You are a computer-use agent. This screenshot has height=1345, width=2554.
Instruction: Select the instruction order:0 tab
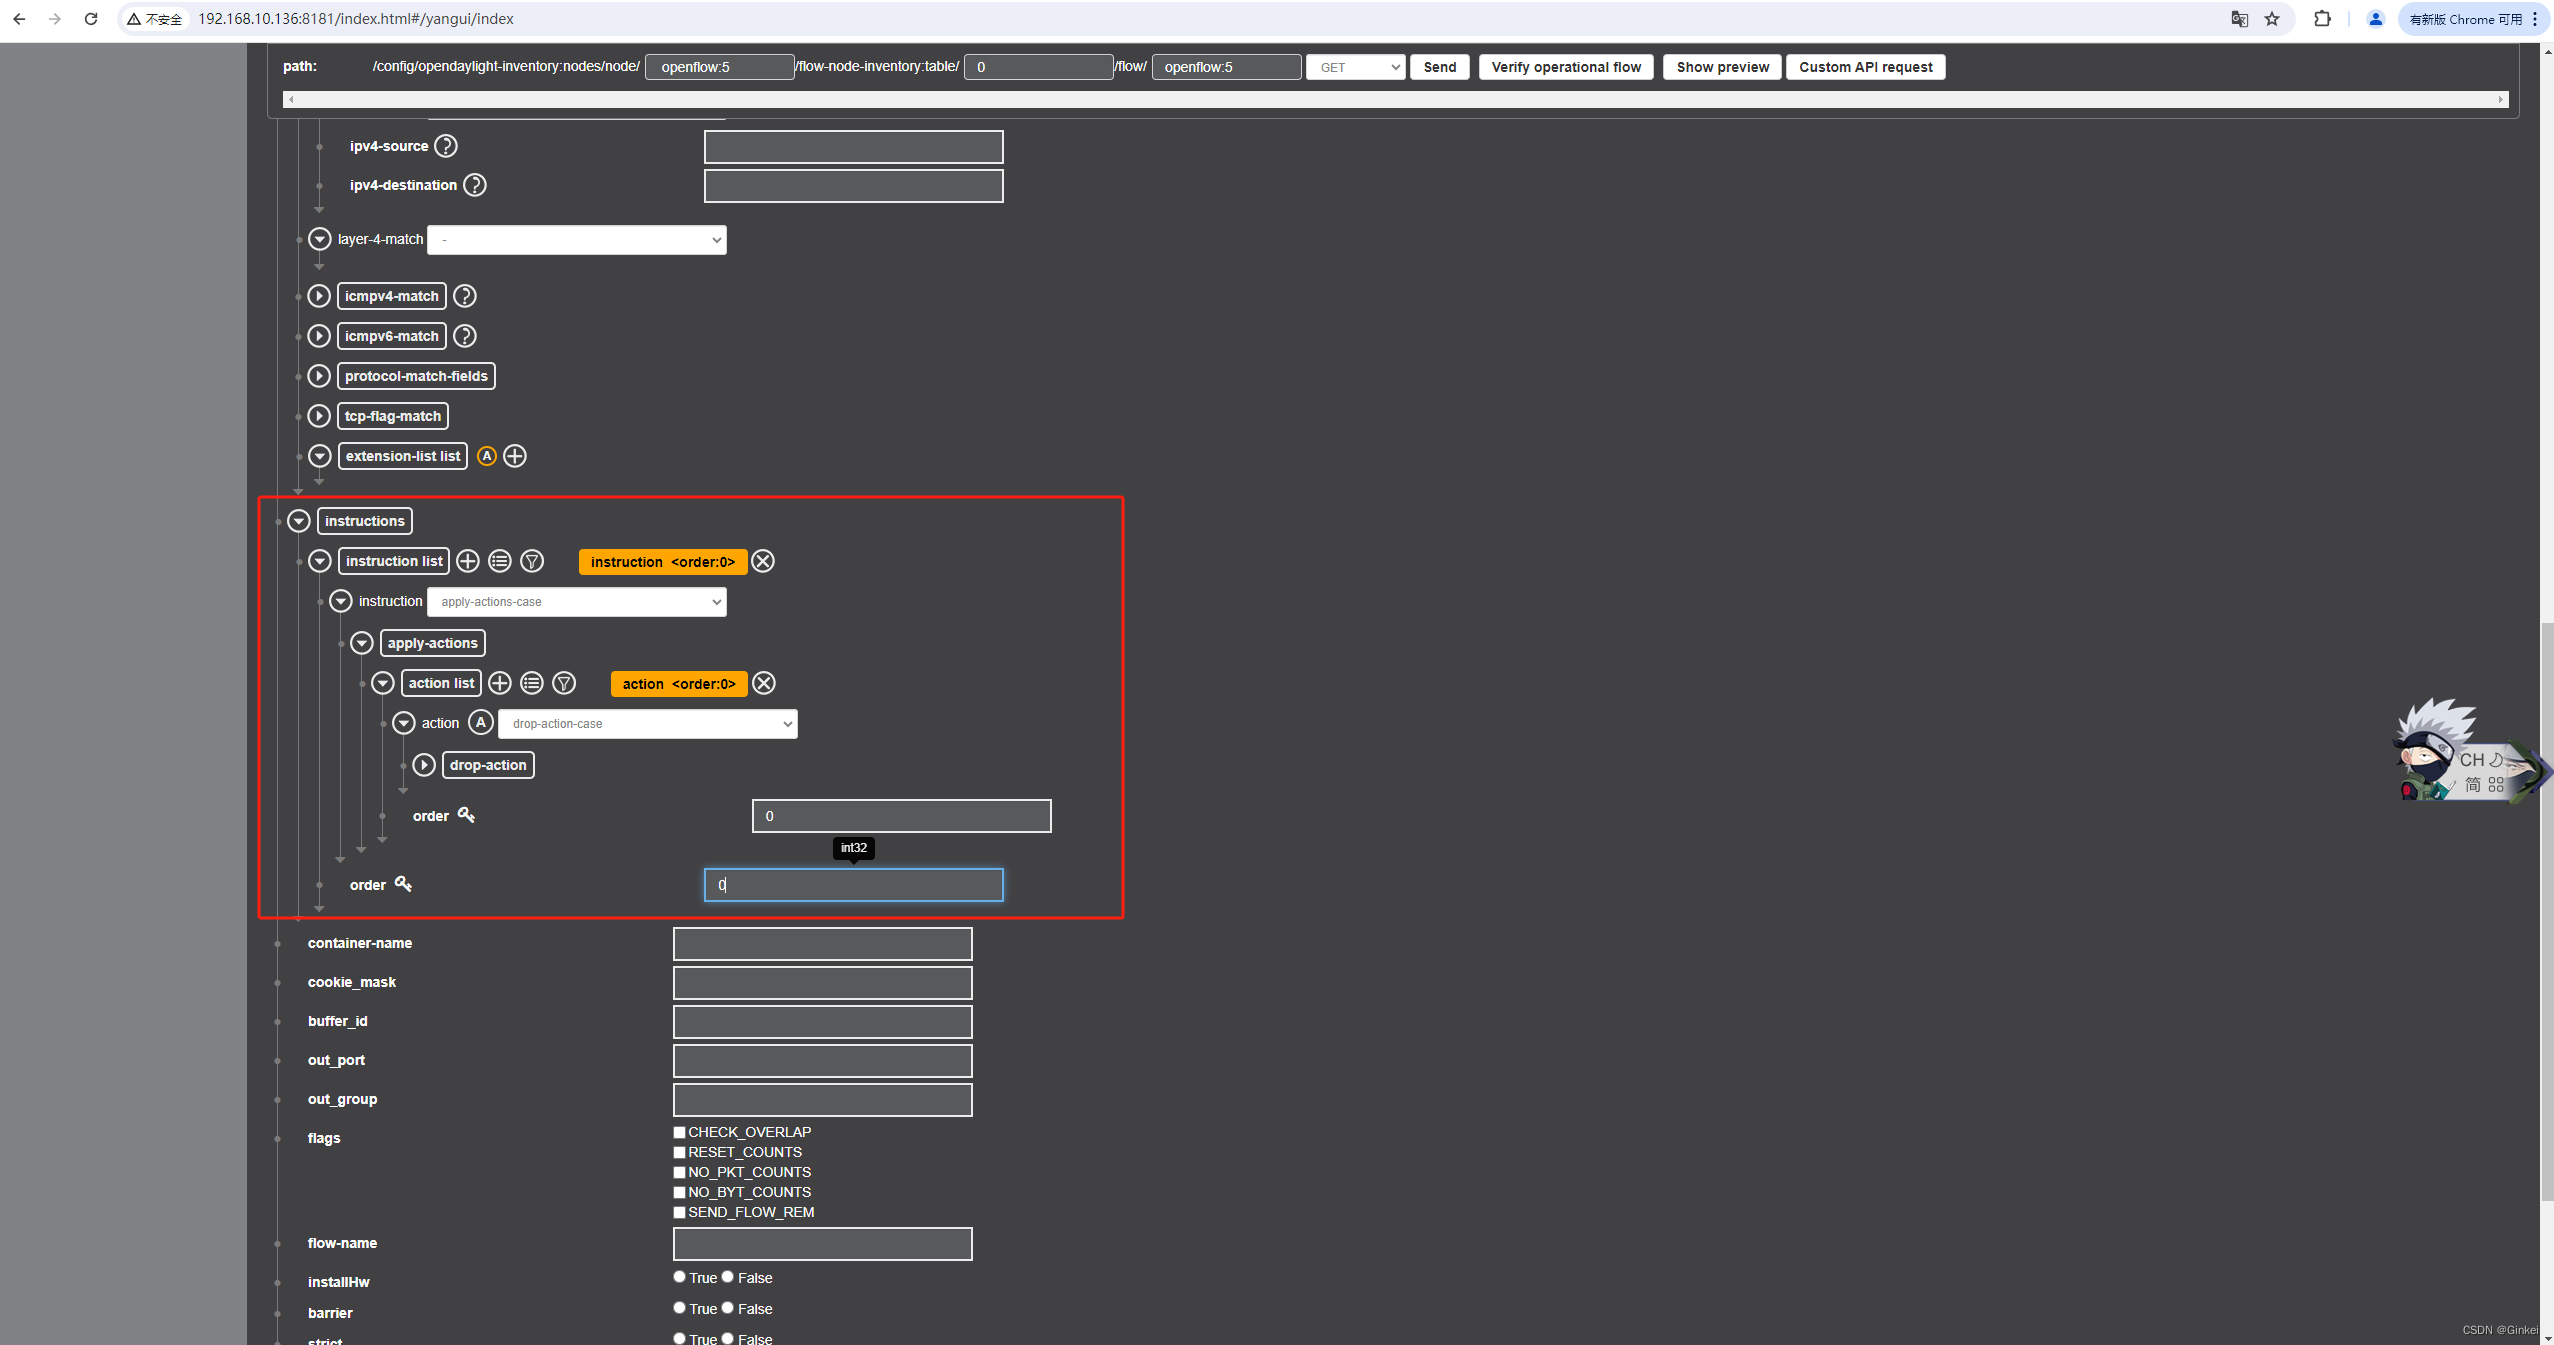click(662, 562)
